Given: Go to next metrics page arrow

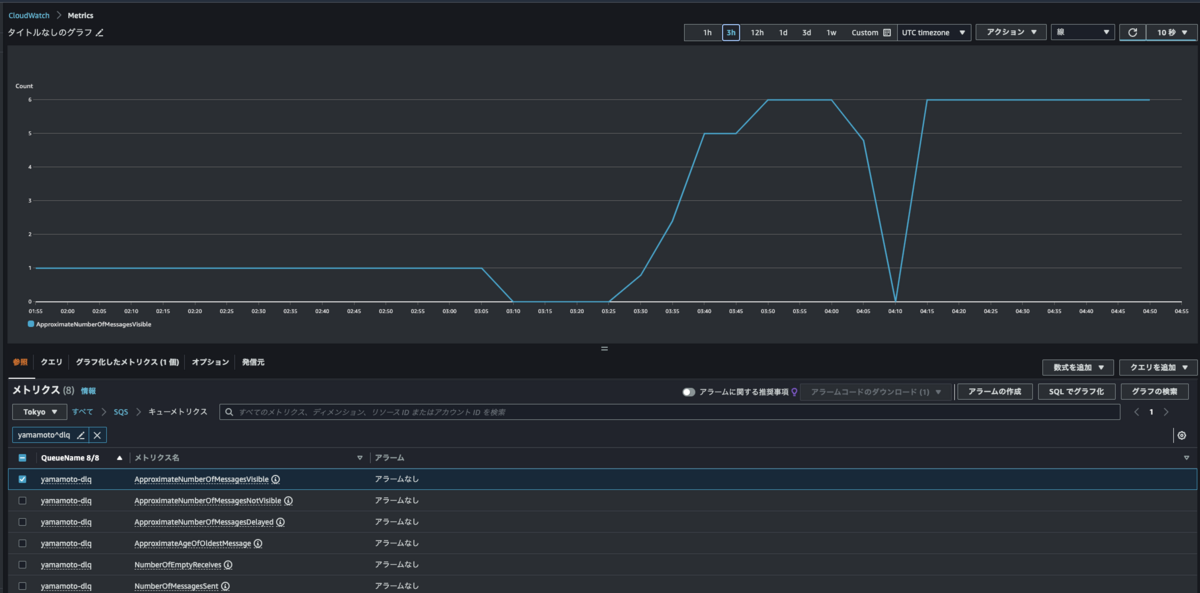Looking at the screenshot, I should pyautogui.click(x=1166, y=412).
